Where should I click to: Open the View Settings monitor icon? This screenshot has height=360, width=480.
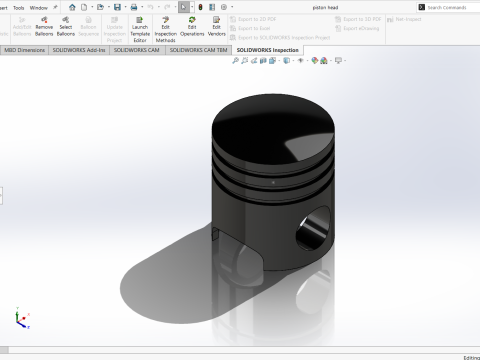(x=338, y=61)
